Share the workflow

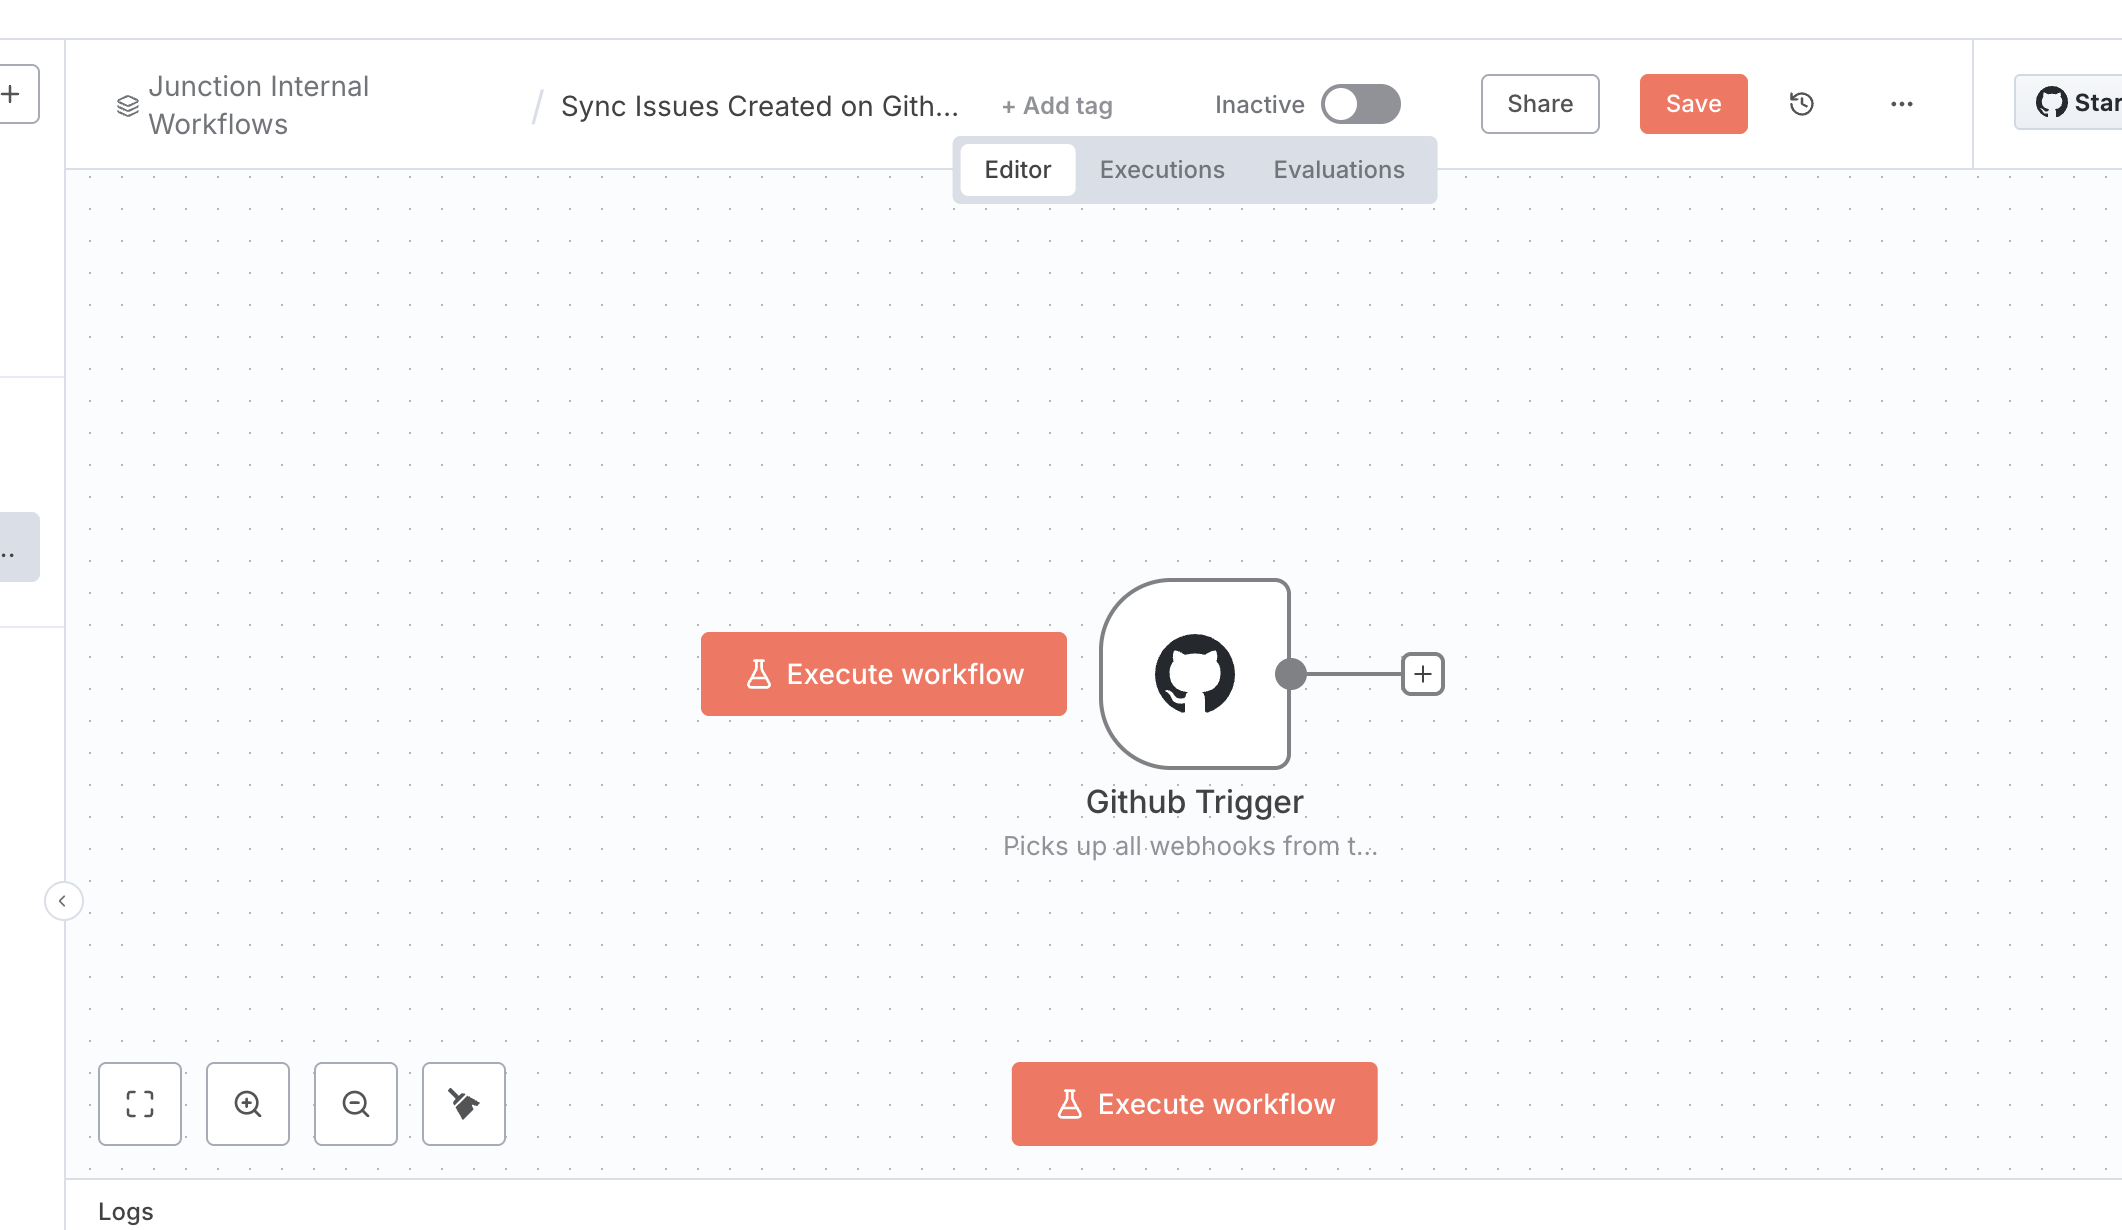pos(1539,103)
